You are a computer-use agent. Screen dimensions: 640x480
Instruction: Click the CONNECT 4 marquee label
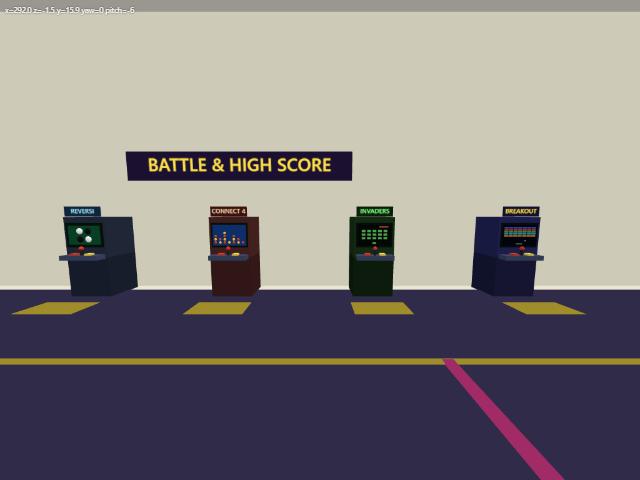229,211
